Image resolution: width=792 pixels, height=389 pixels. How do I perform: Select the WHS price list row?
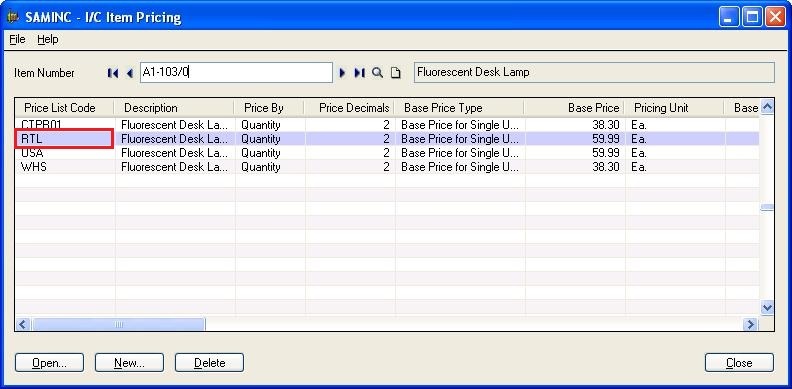[x=387, y=167]
